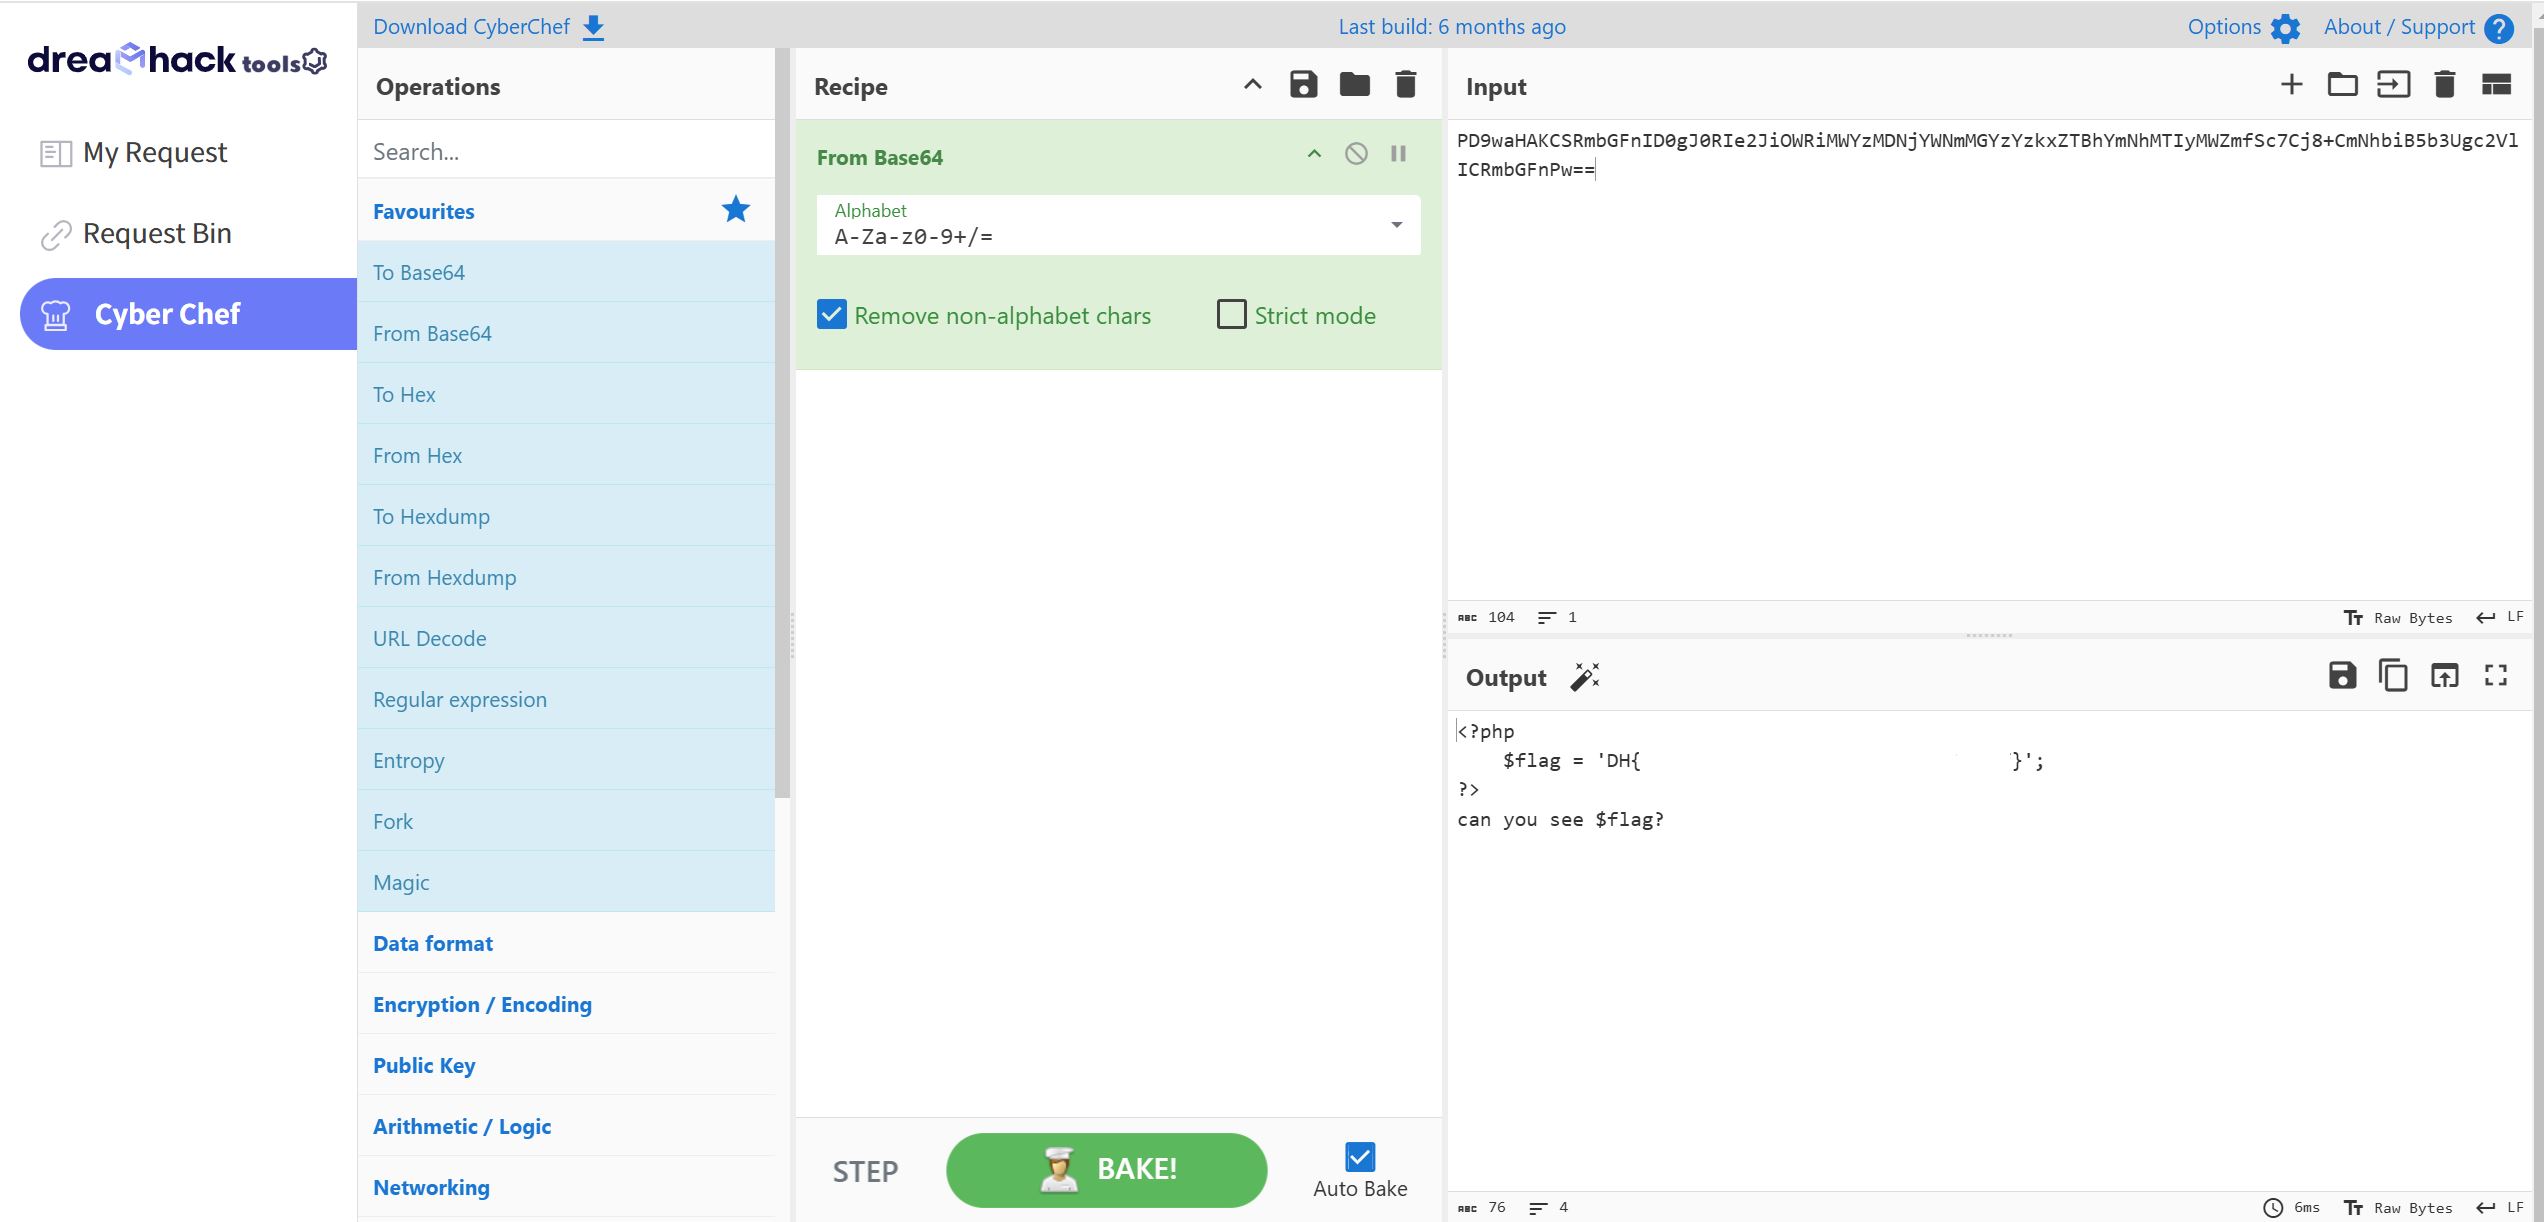Maximise the output pane

pos(2495,676)
